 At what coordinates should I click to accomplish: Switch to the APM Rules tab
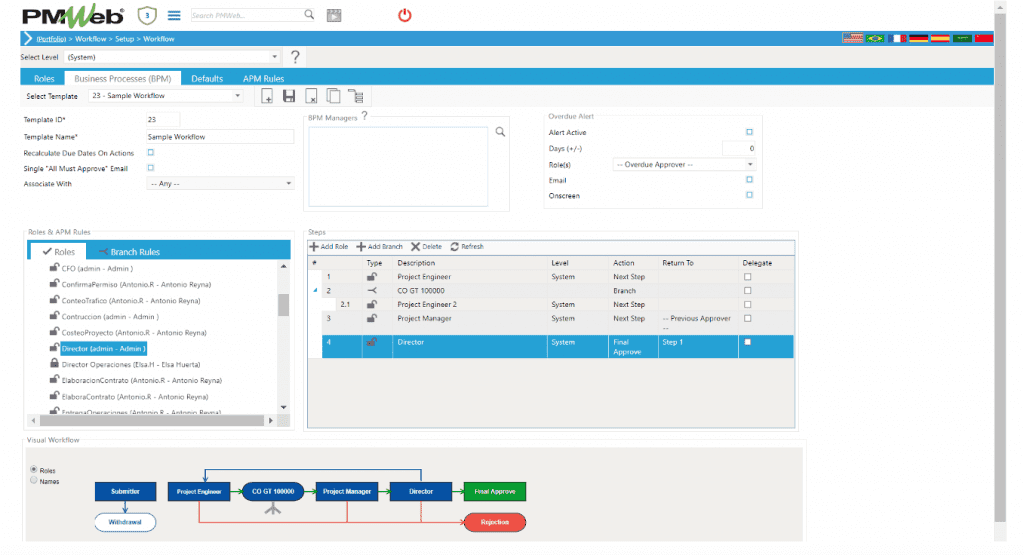point(263,78)
